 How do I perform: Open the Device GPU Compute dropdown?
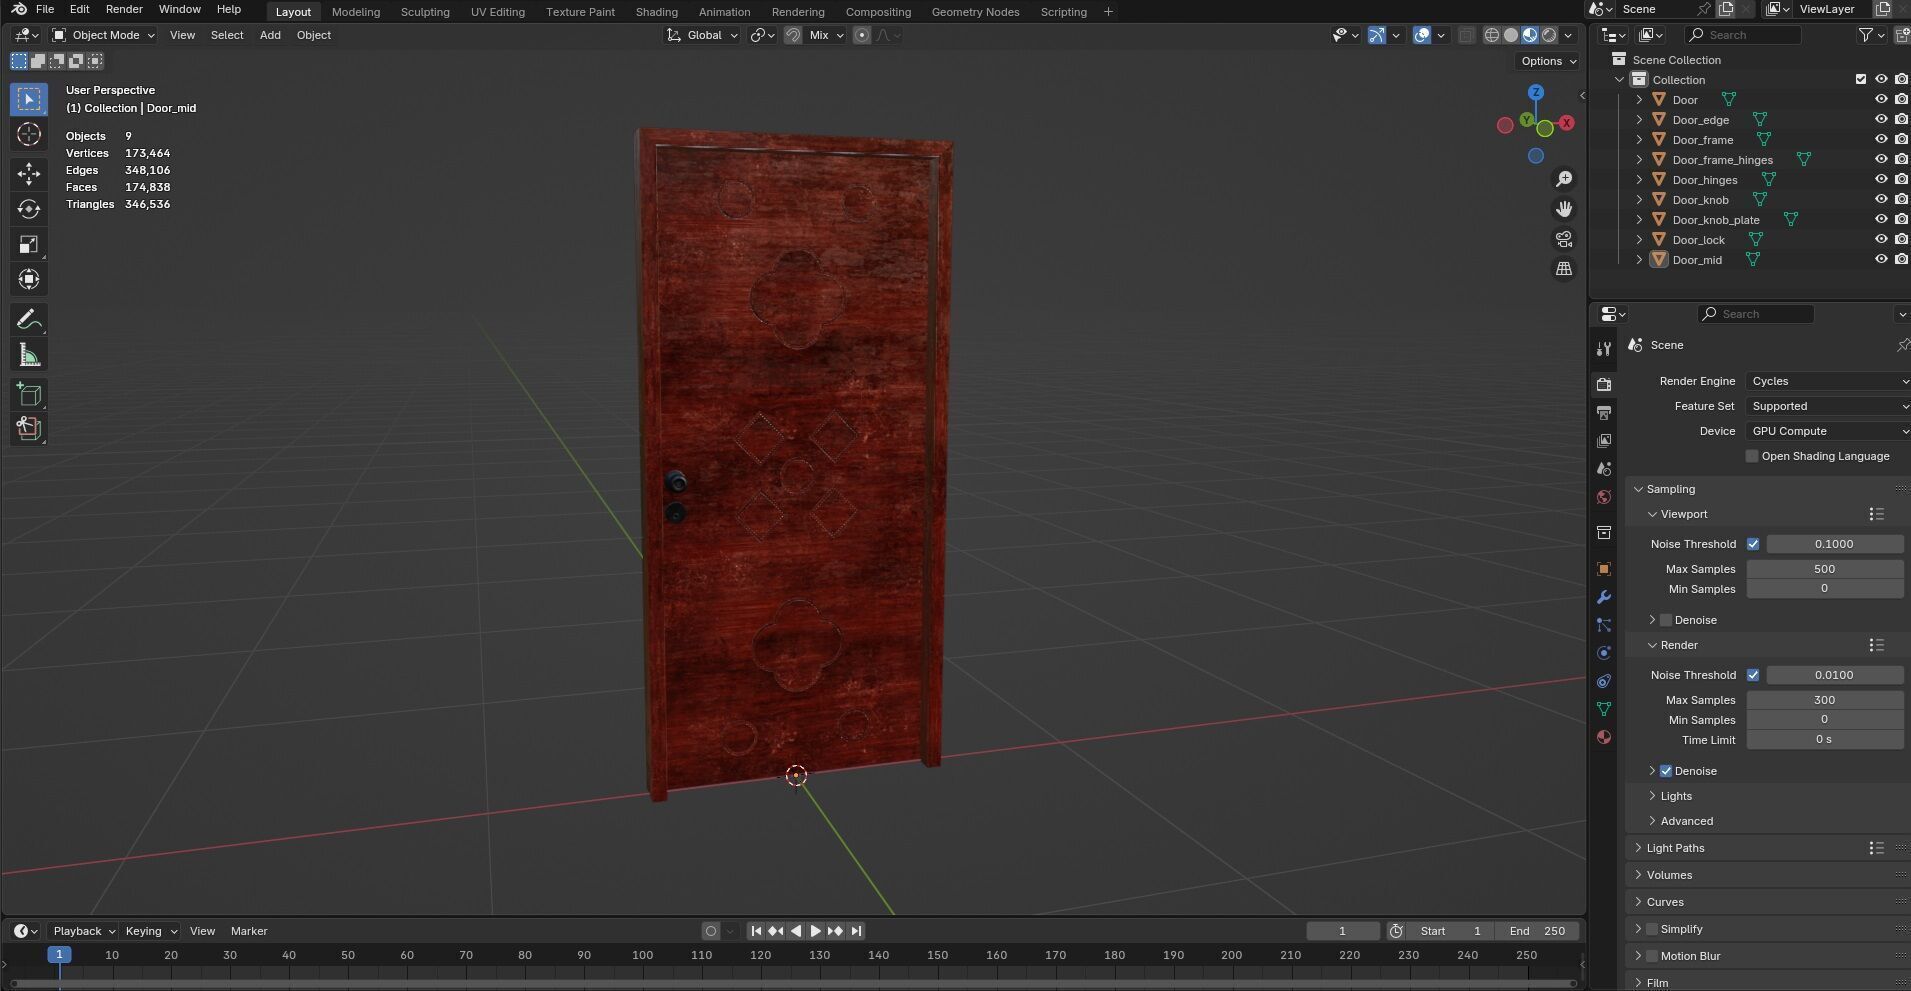point(1828,431)
